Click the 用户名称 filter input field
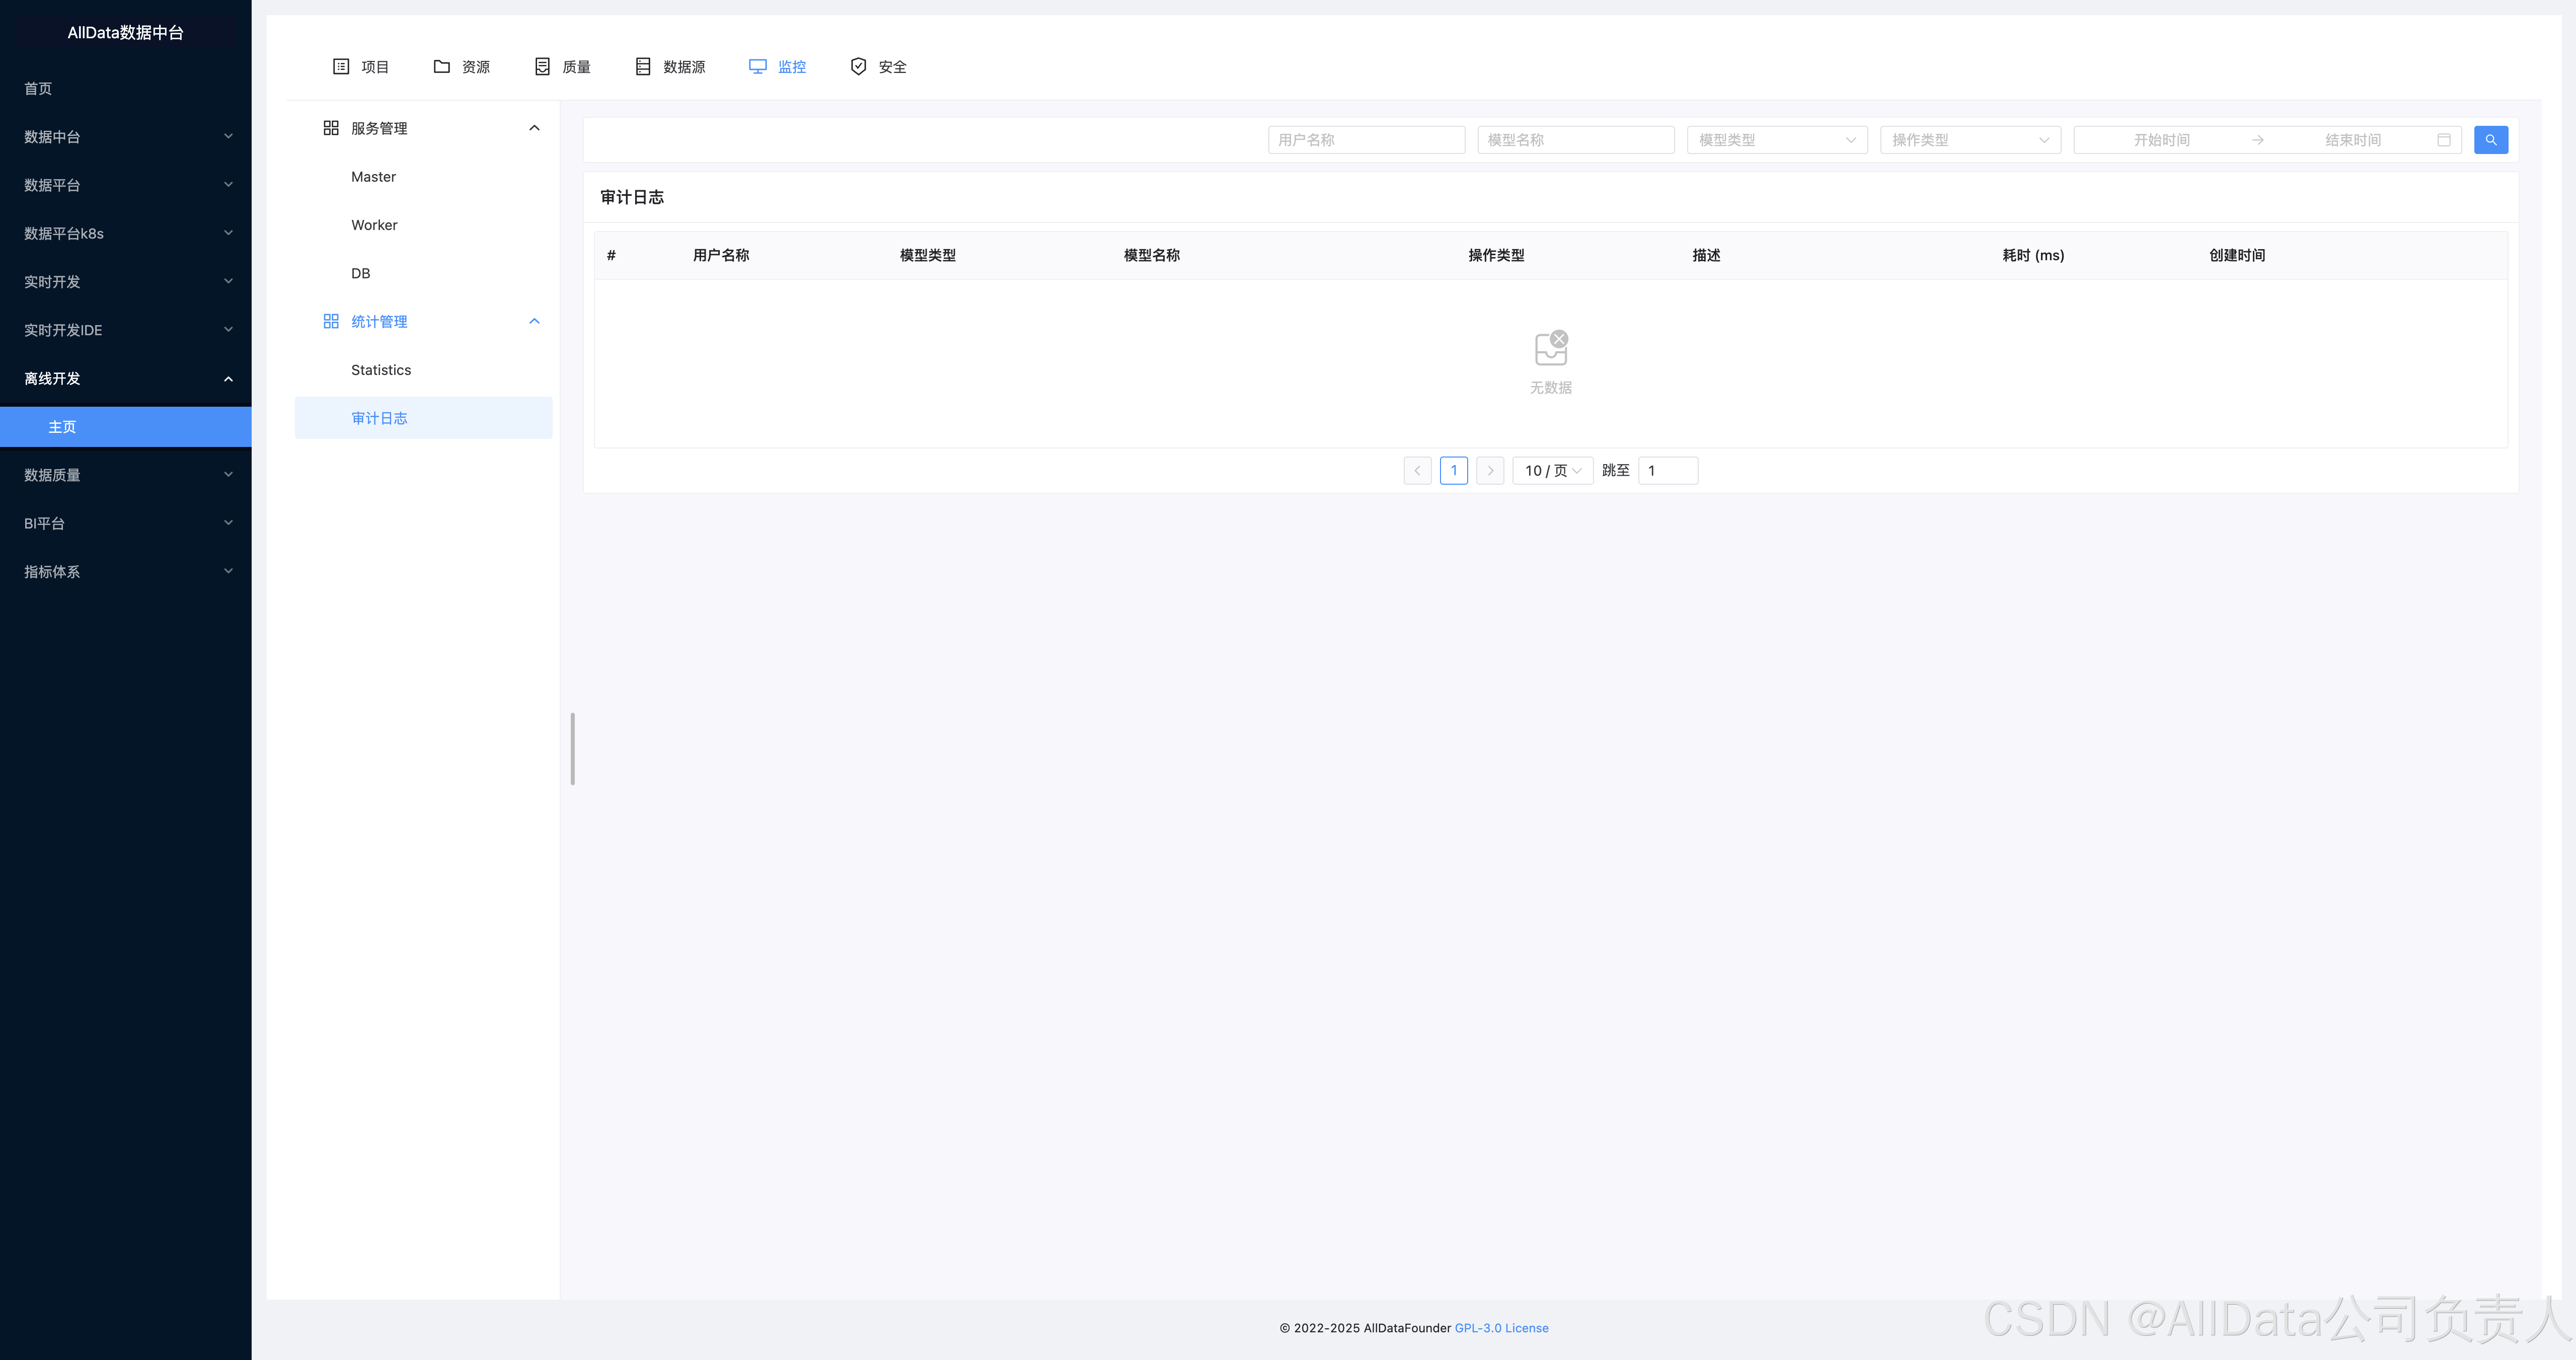 (x=1366, y=140)
